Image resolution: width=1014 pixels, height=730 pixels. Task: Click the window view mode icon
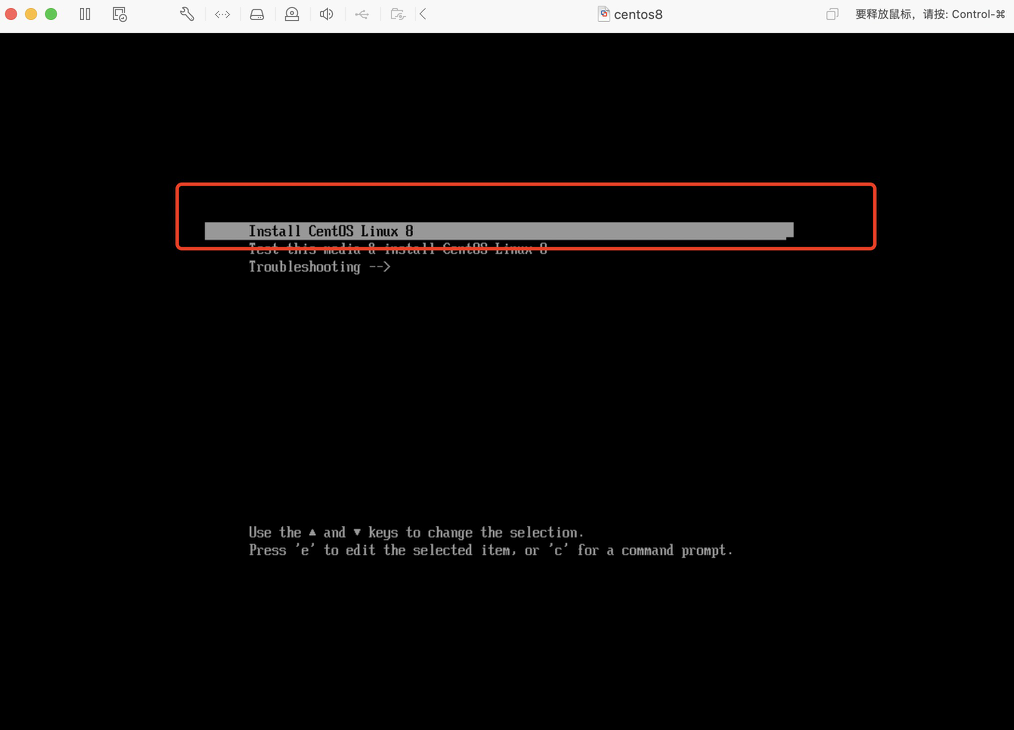click(x=832, y=14)
